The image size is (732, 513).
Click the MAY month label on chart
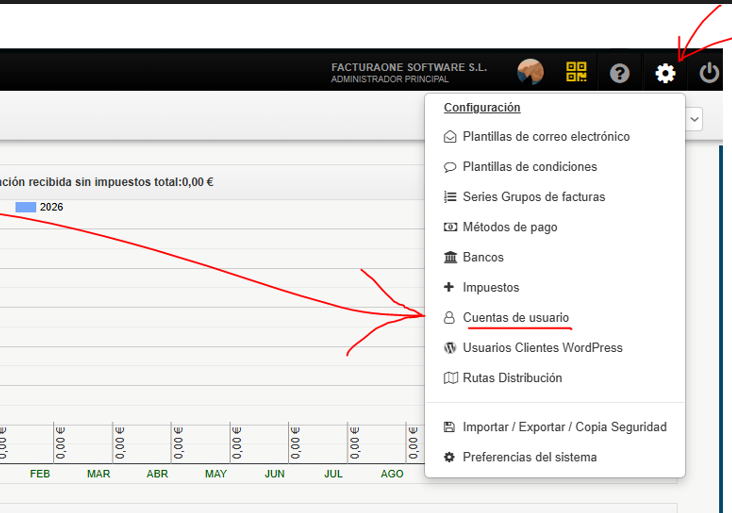click(x=216, y=474)
